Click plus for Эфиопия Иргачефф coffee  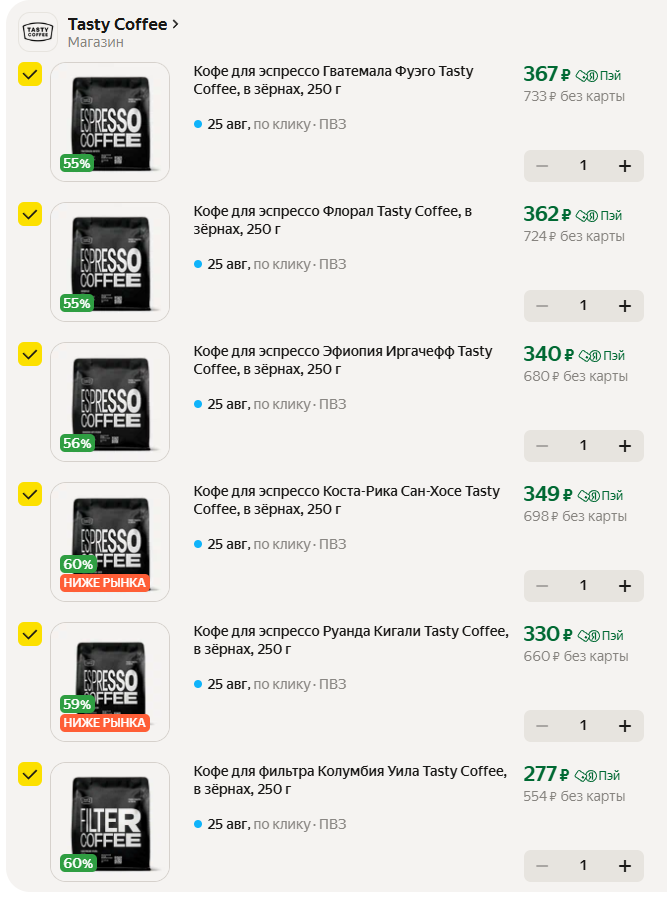(625, 446)
